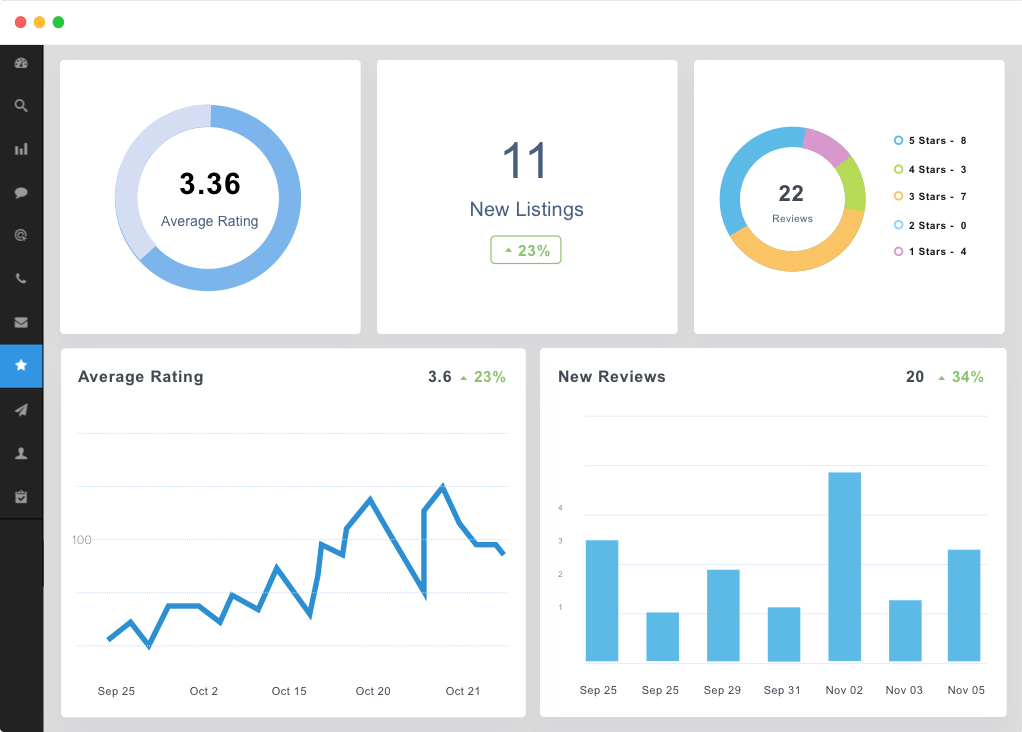This screenshot has width=1022, height=732.
Task: Toggle the 3 Stars legend marker
Action: tap(898, 196)
